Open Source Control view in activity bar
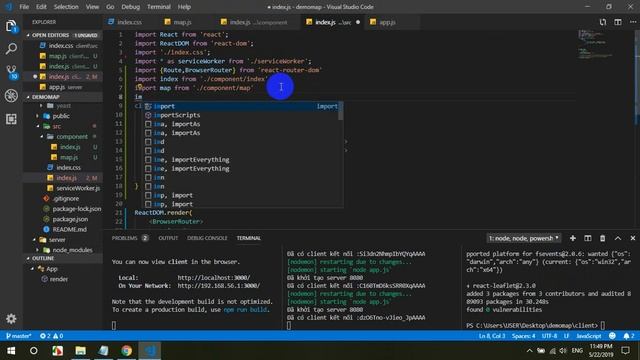The width and height of the screenshot is (640, 360). pyautogui.click(x=11, y=72)
